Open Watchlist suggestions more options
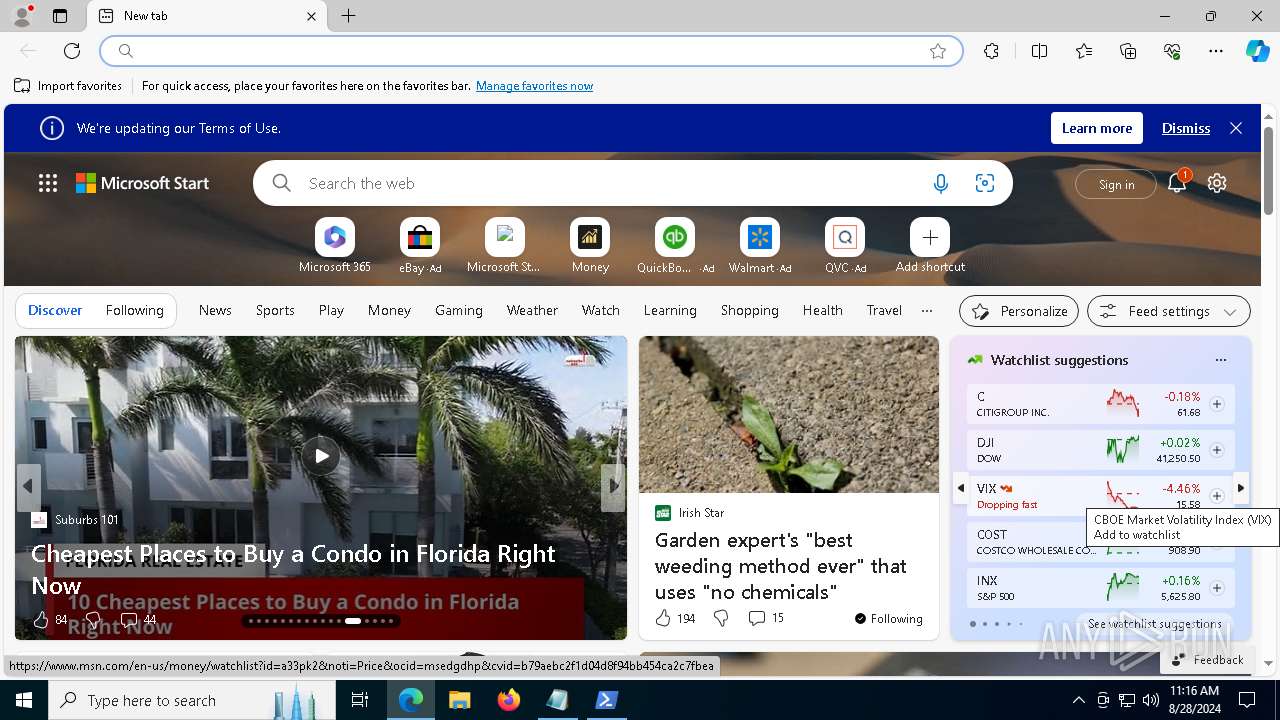Screen dimensions: 1280x720 click(x=1220, y=360)
